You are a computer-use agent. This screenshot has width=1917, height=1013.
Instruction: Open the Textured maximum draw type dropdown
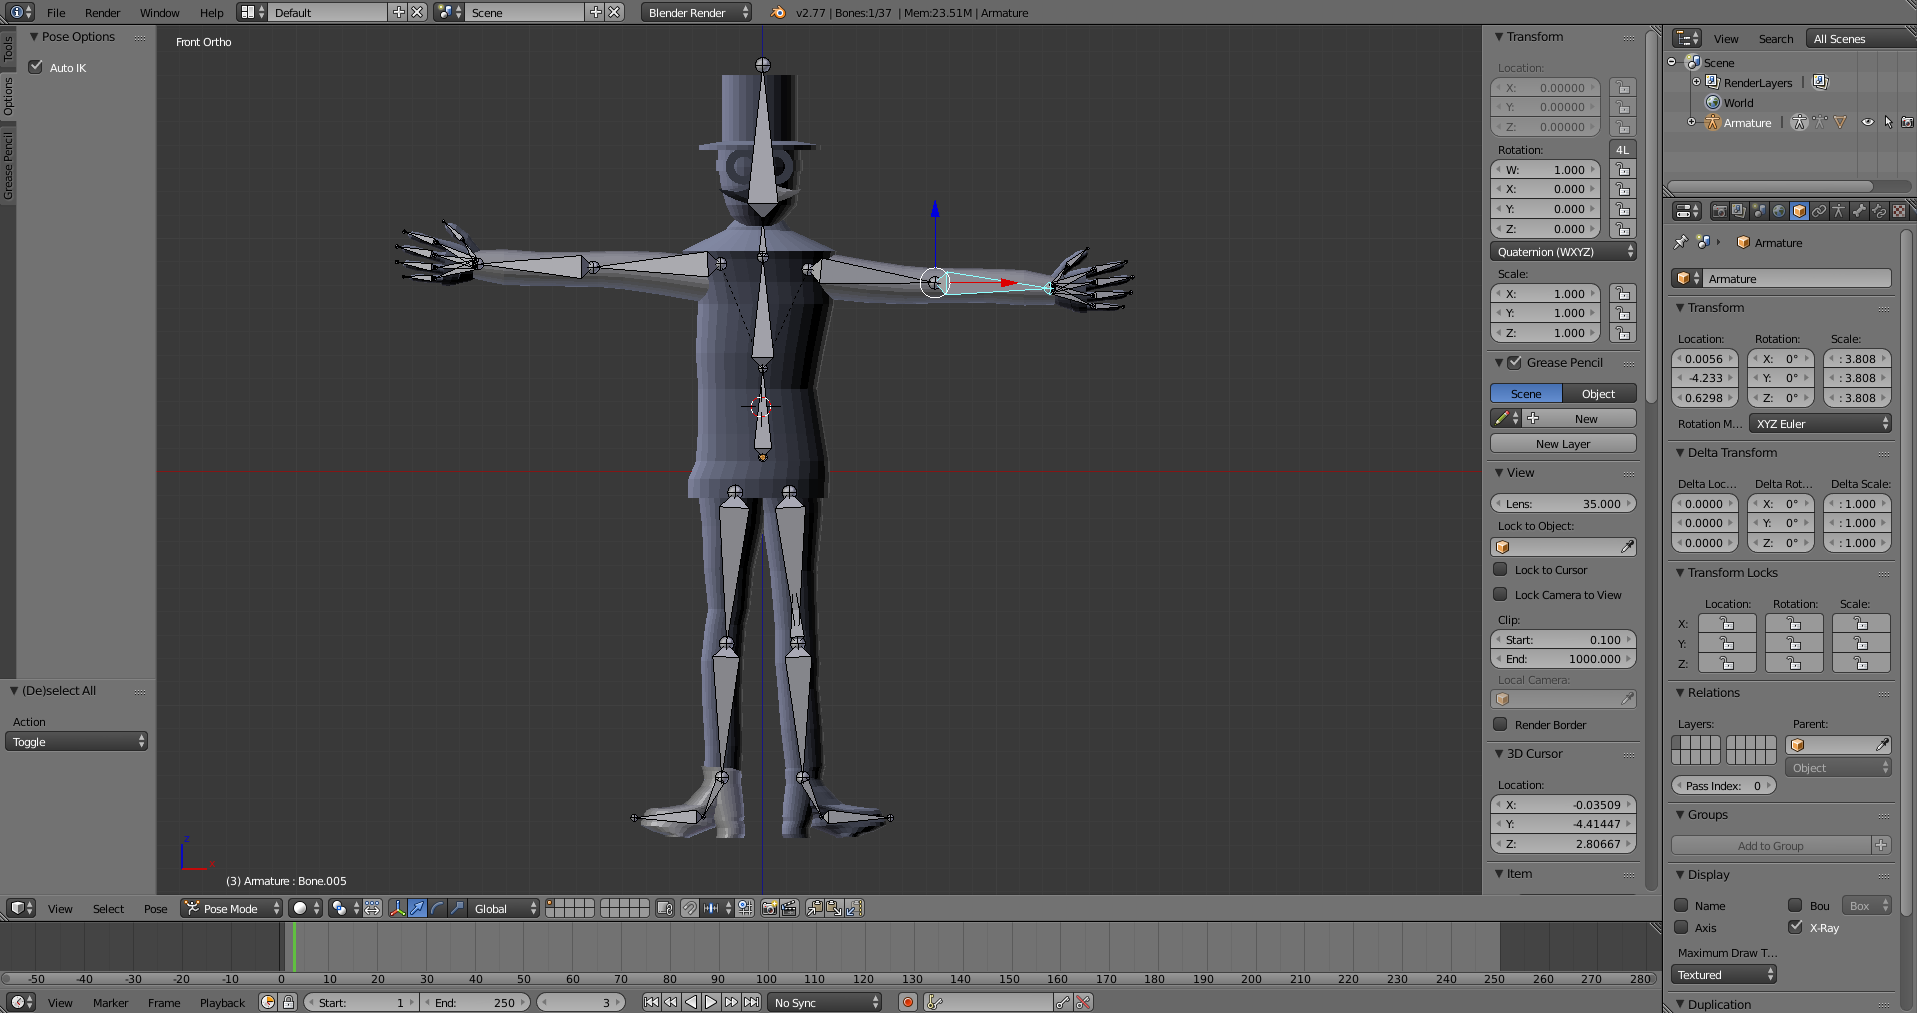pos(1723,974)
